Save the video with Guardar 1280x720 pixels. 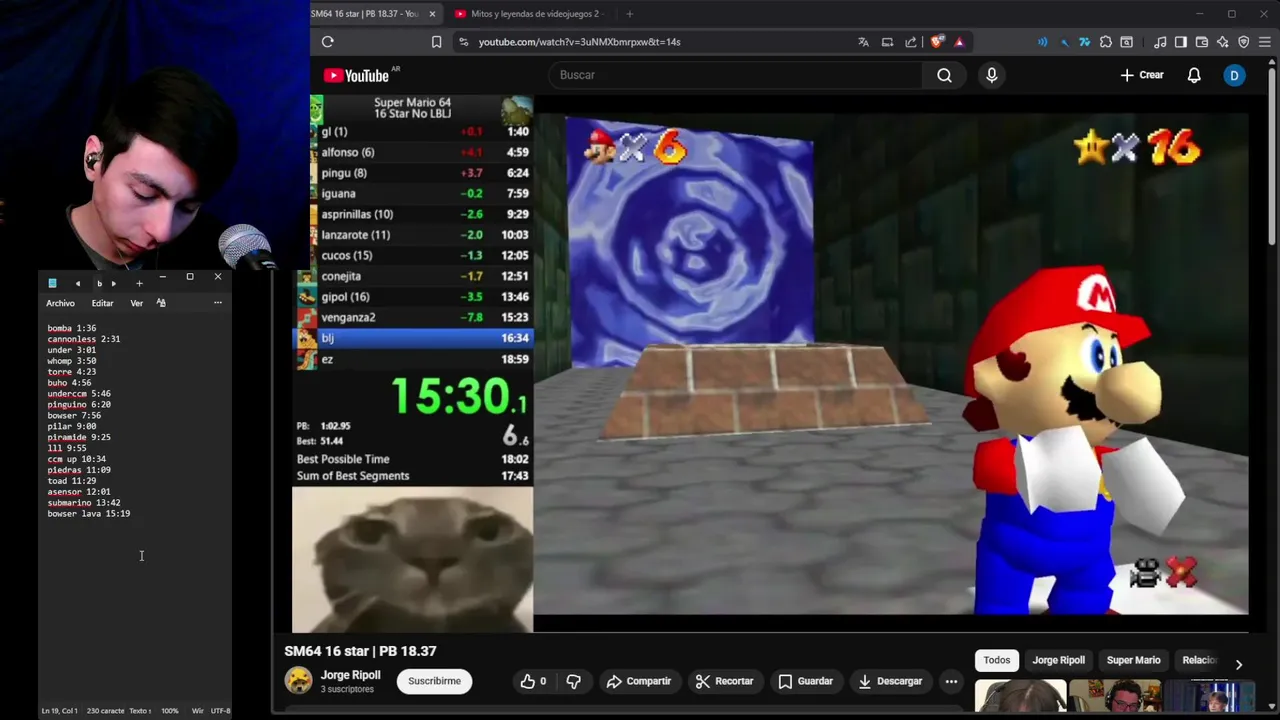805,681
